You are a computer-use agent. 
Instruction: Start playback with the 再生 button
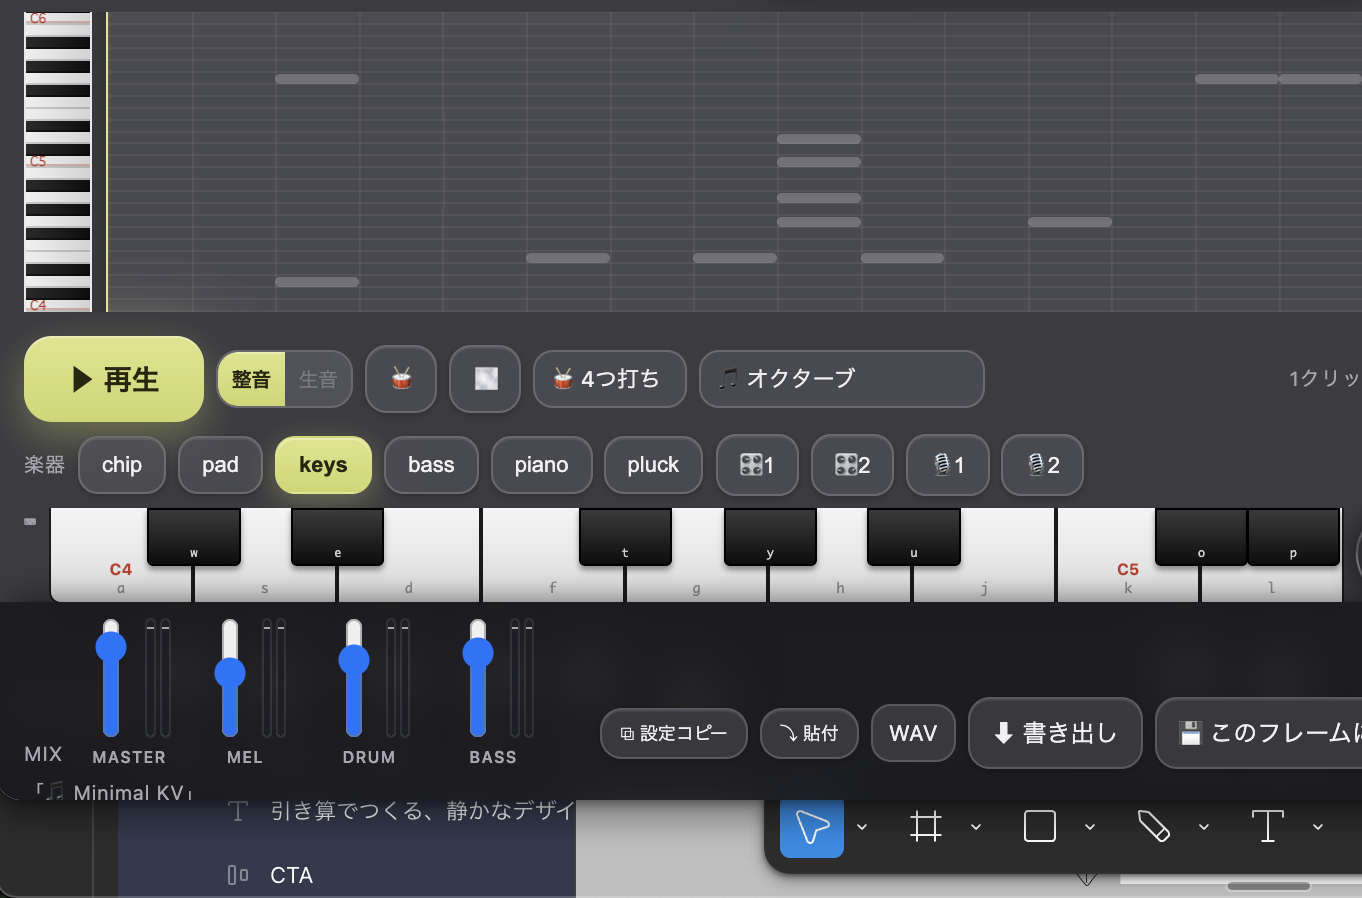pyautogui.click(x=114, y=379)
